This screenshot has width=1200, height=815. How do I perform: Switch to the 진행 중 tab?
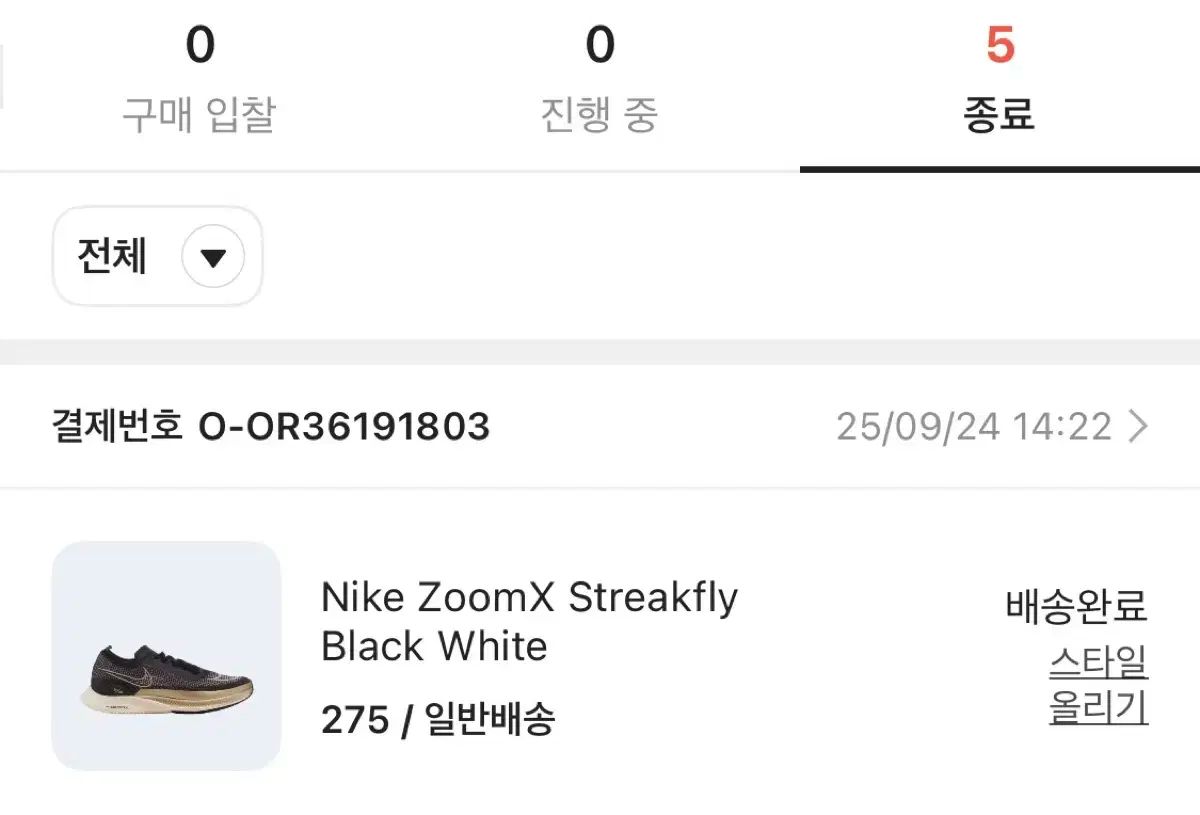(599, 115)
